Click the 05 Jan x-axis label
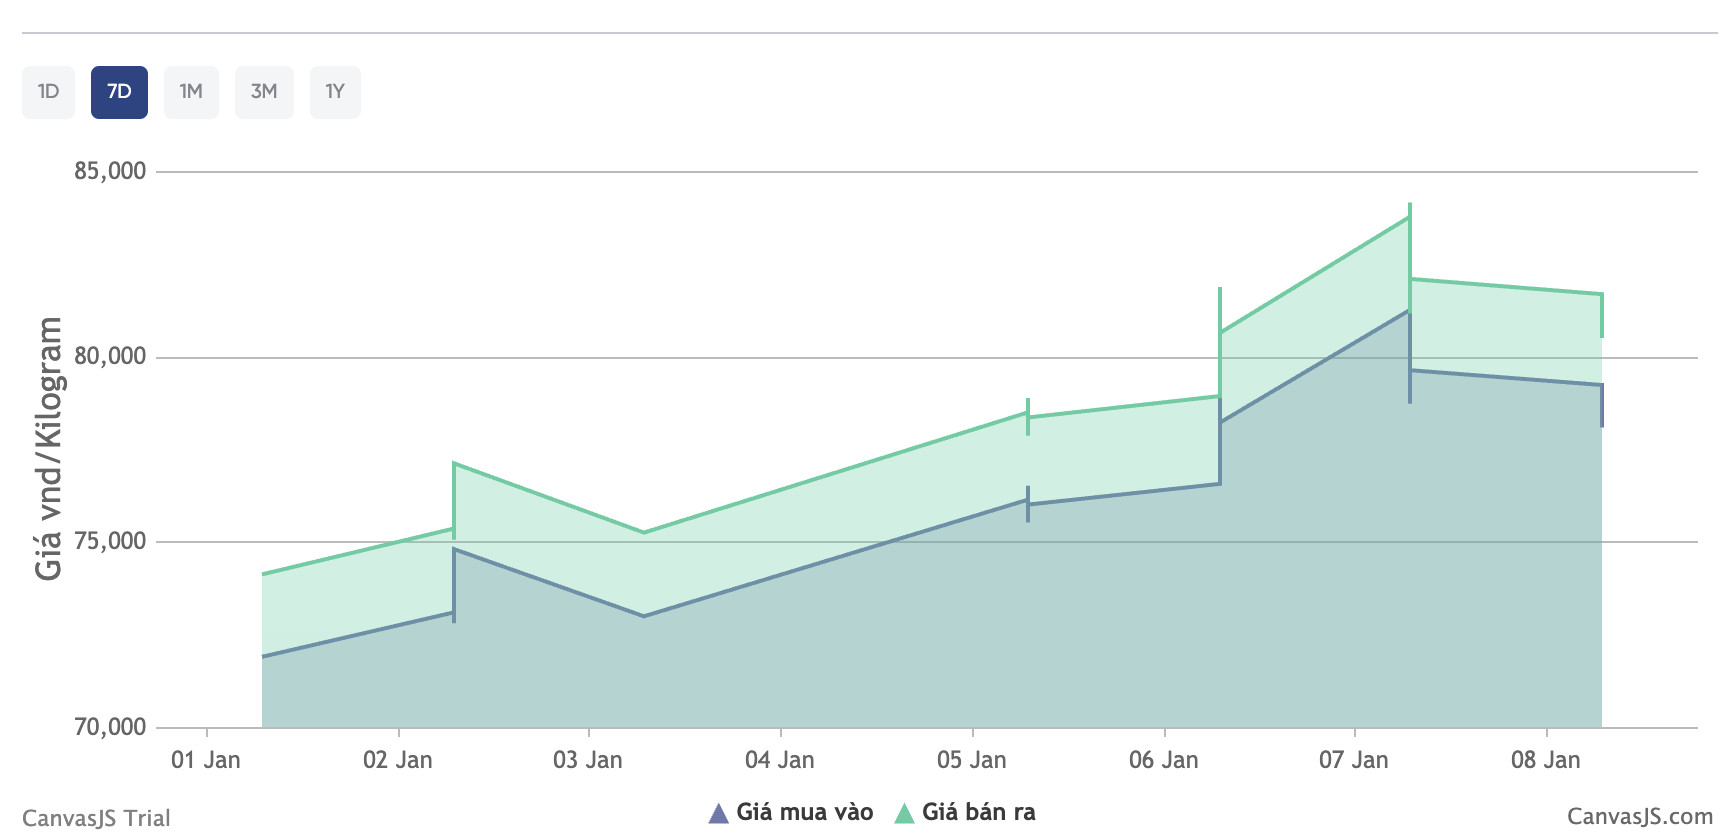This screenshot has width=1730, height=838. 971,760
